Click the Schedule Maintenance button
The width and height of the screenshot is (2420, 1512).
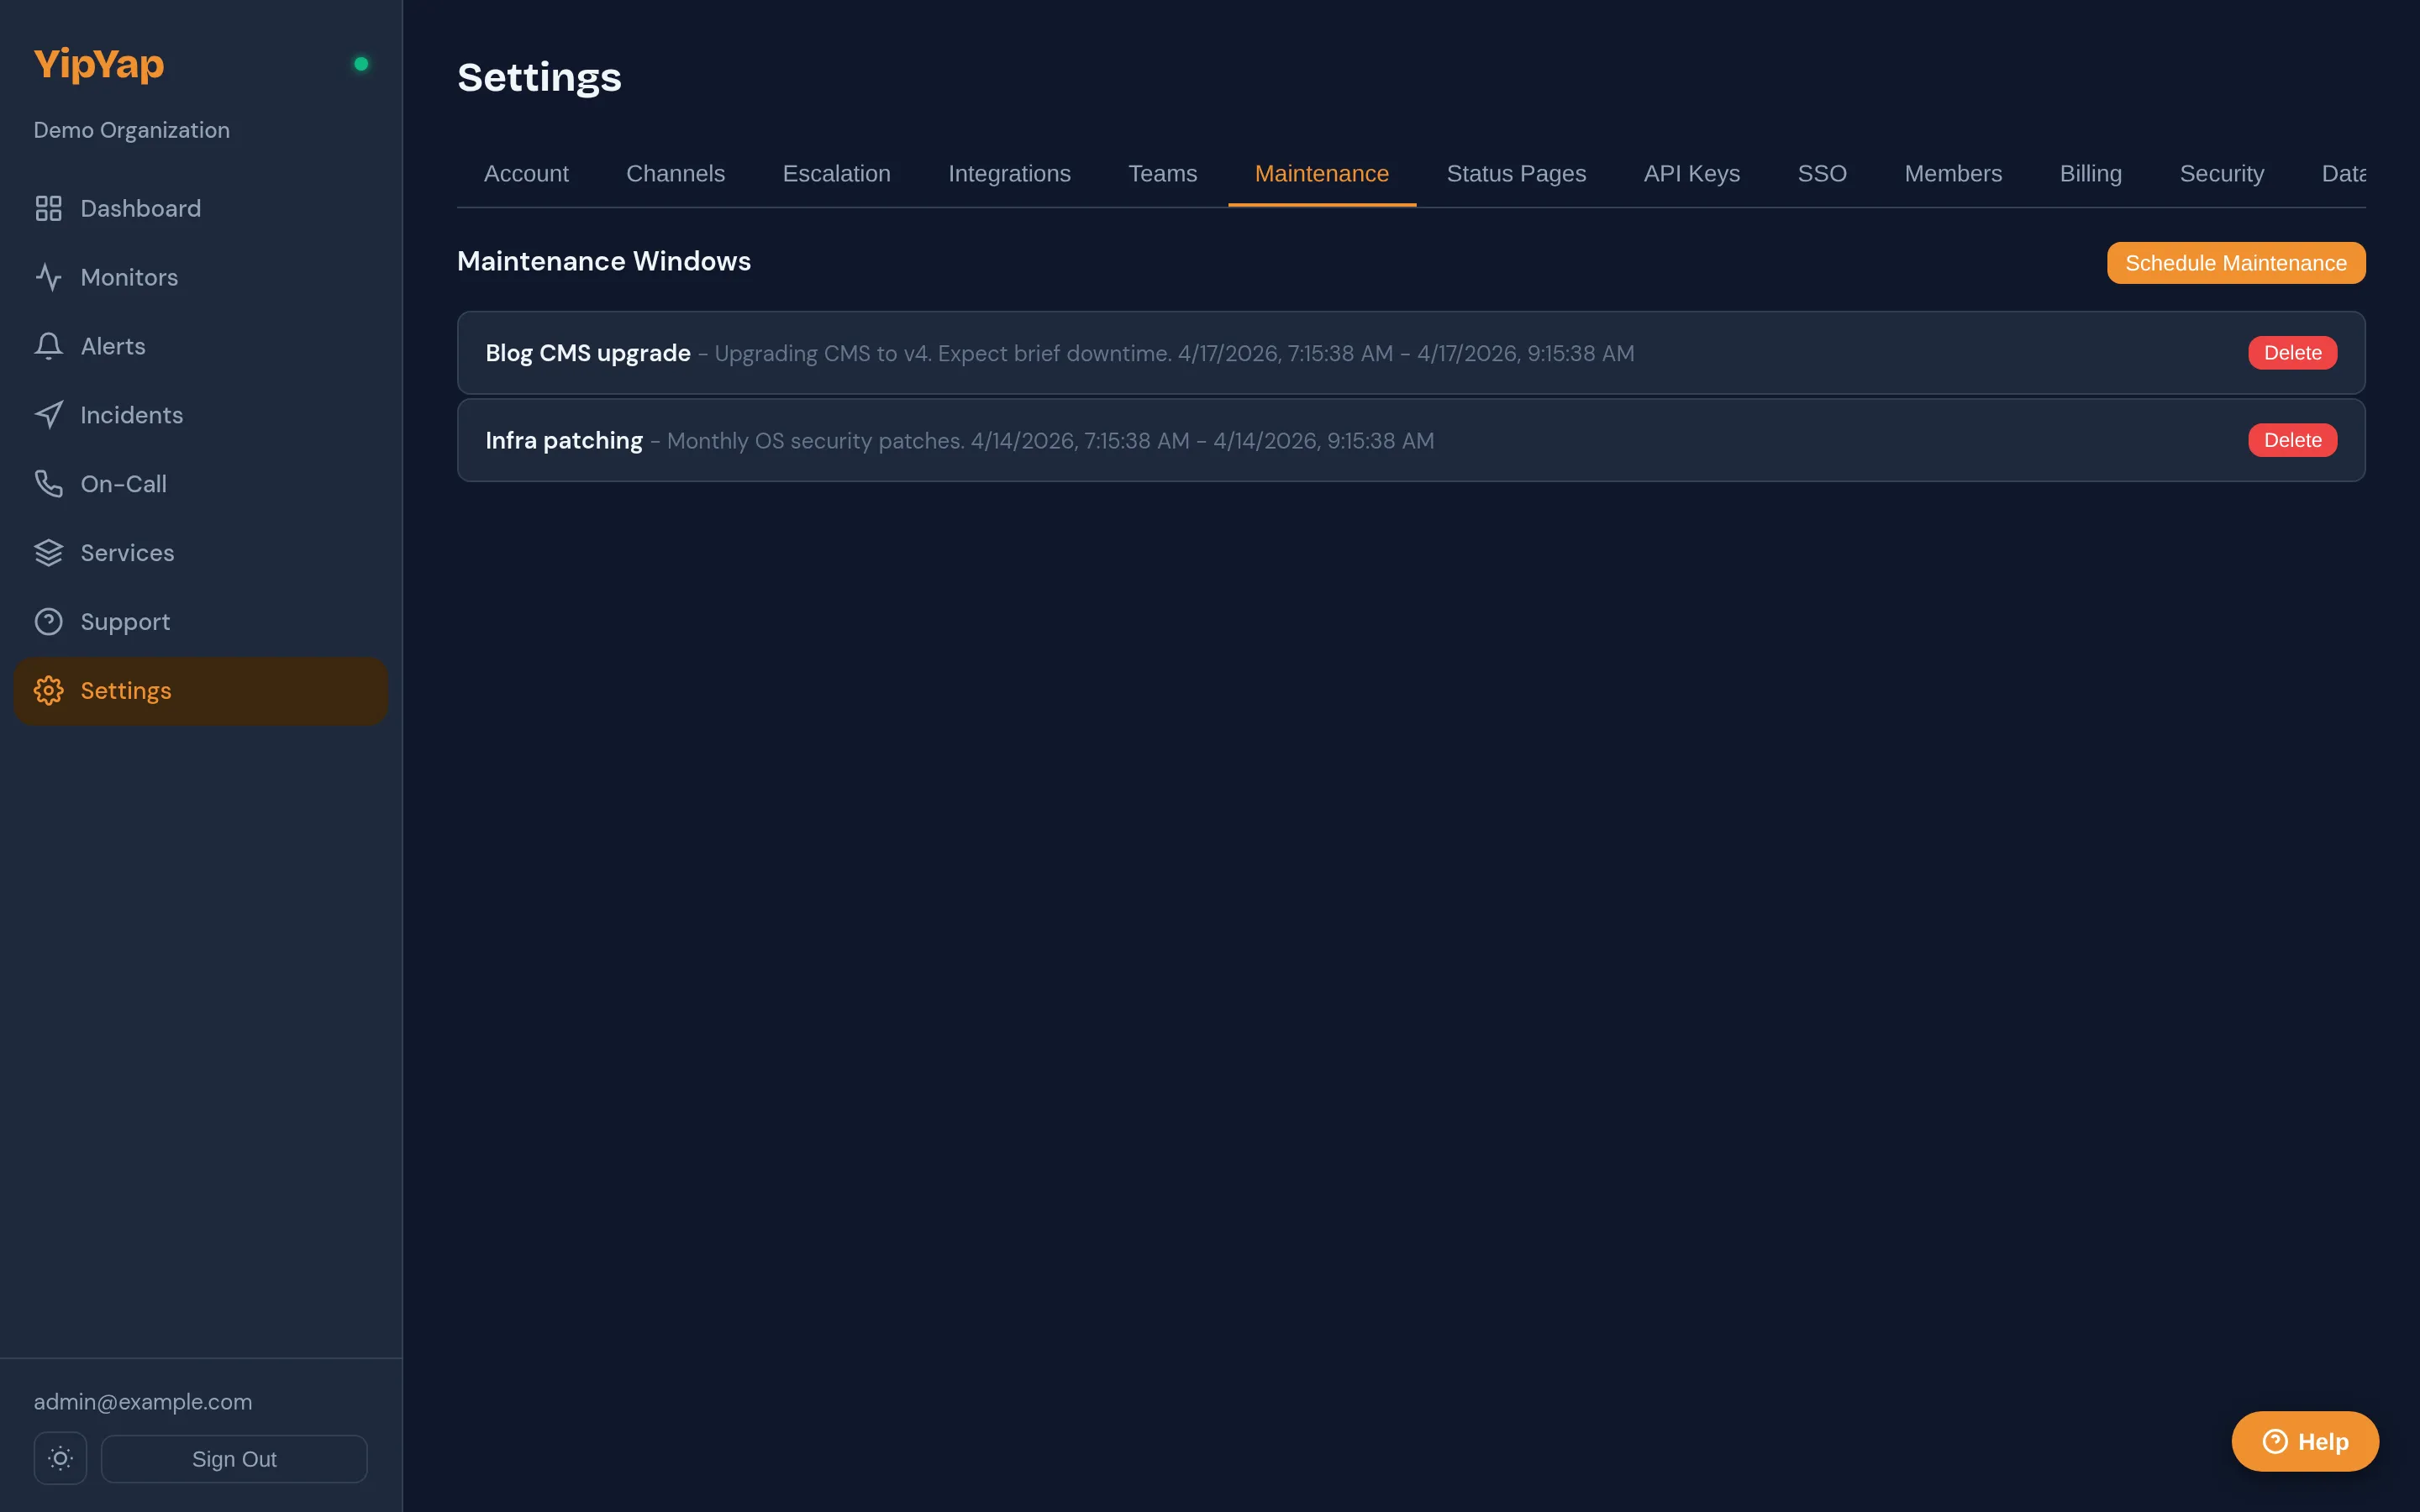coord(2236,263)
